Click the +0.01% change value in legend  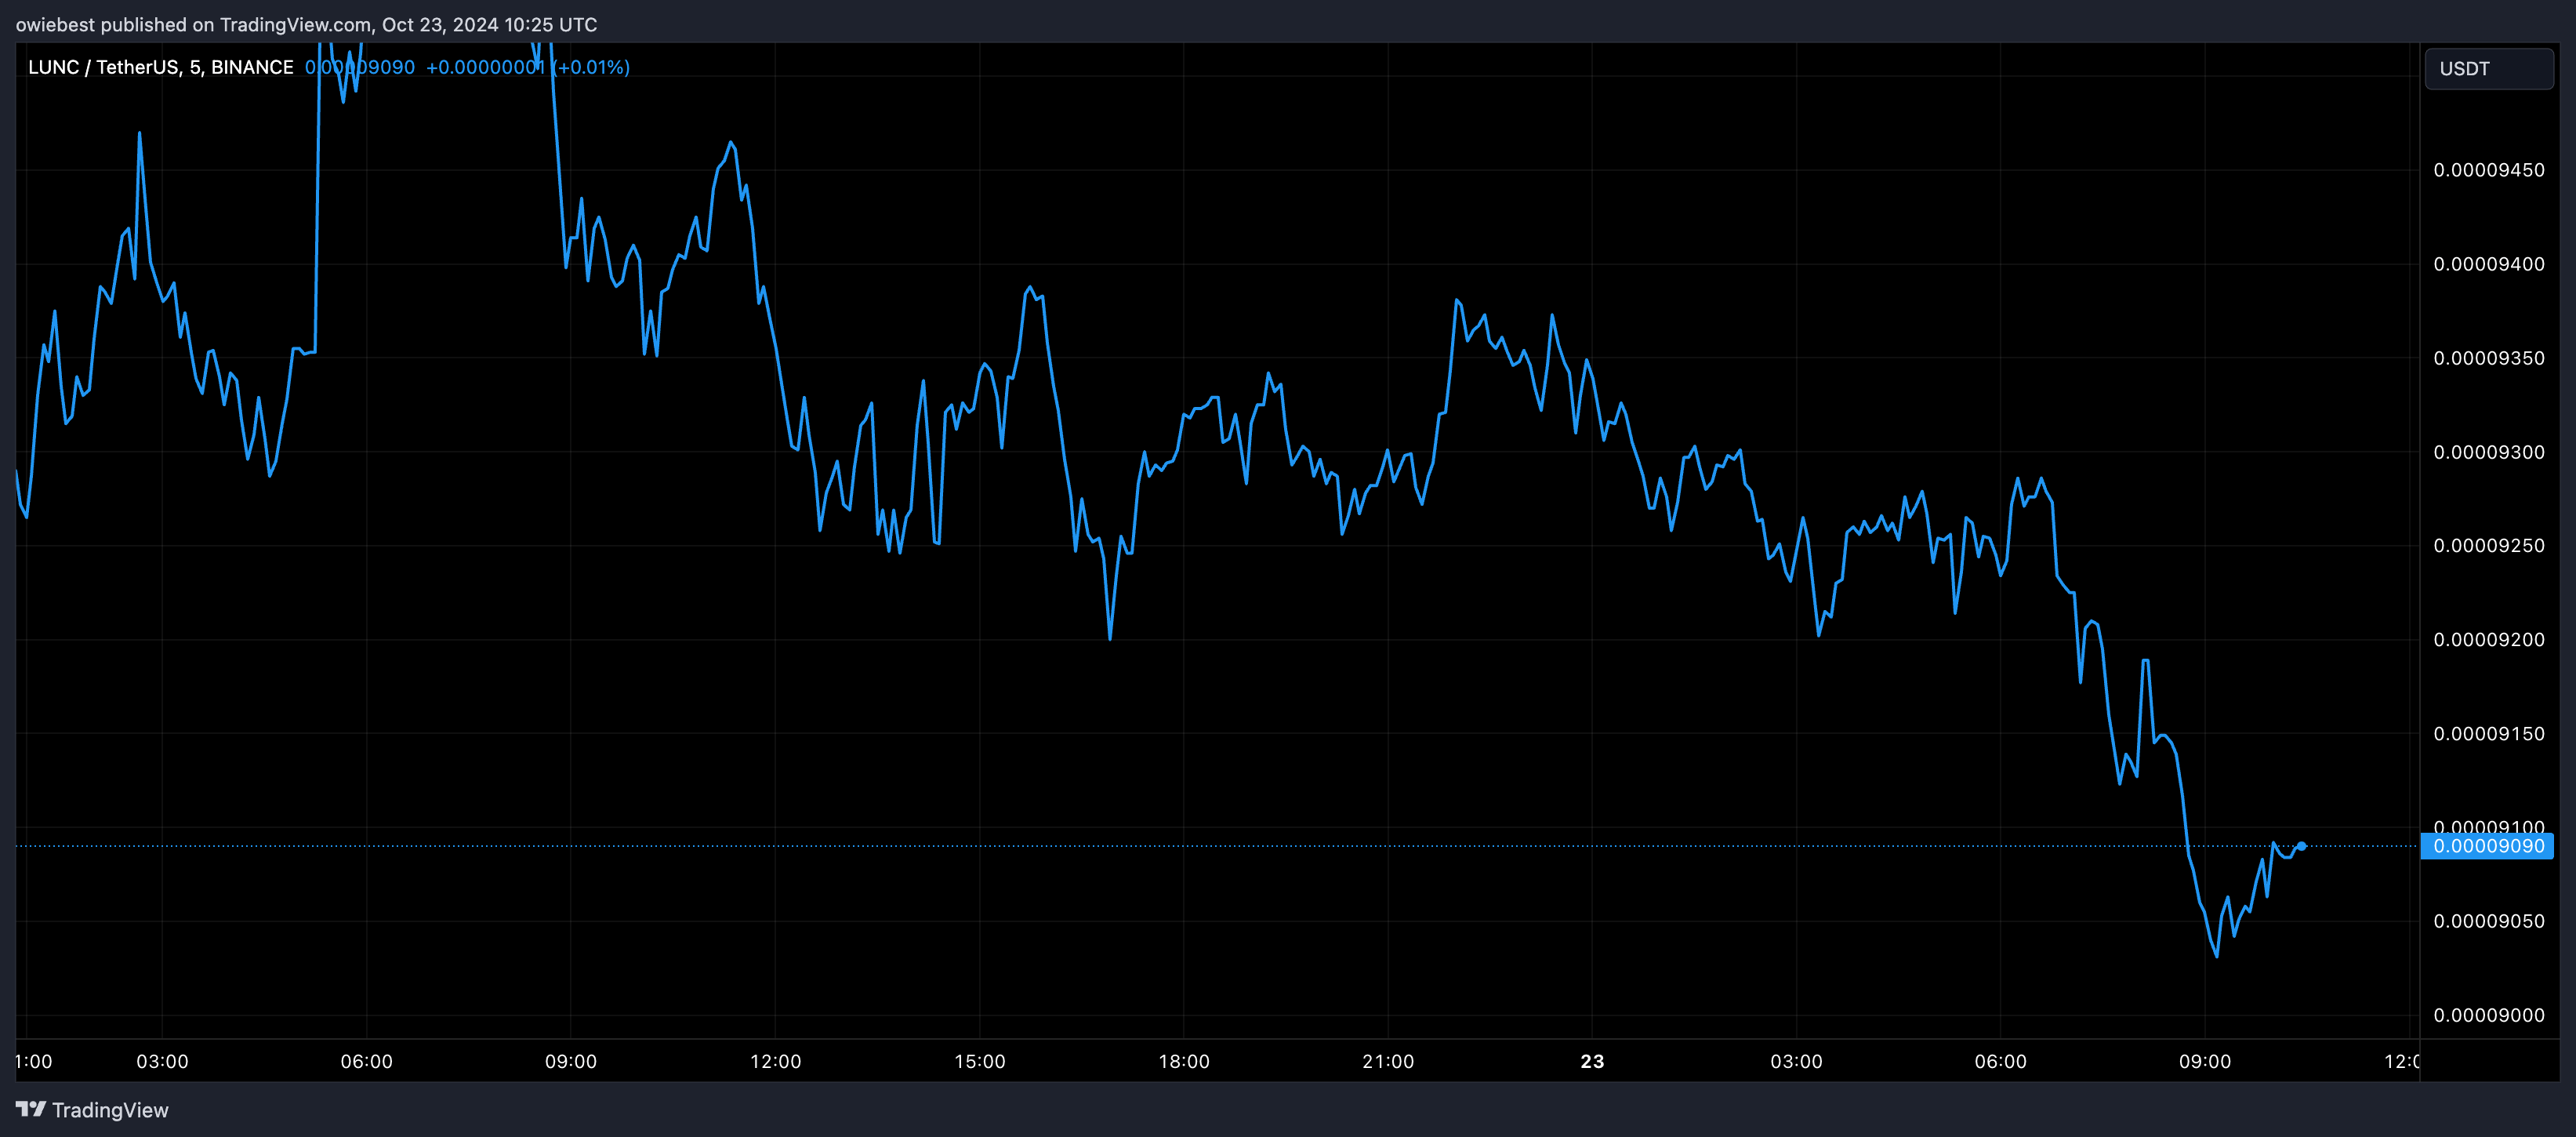click(592, 67)
